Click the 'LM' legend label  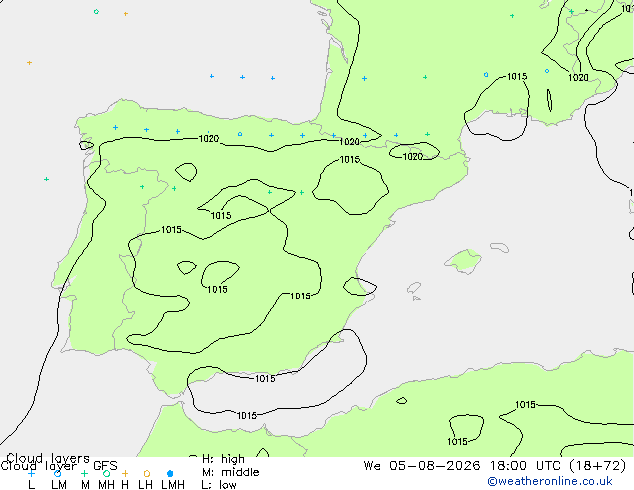pos(59,484)
